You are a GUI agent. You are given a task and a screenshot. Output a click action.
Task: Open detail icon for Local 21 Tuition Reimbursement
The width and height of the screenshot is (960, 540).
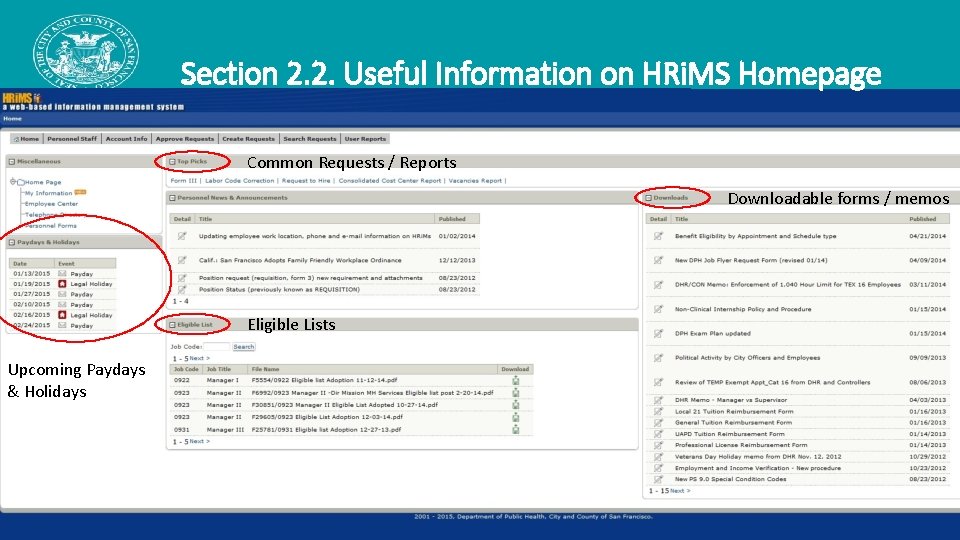658,411
